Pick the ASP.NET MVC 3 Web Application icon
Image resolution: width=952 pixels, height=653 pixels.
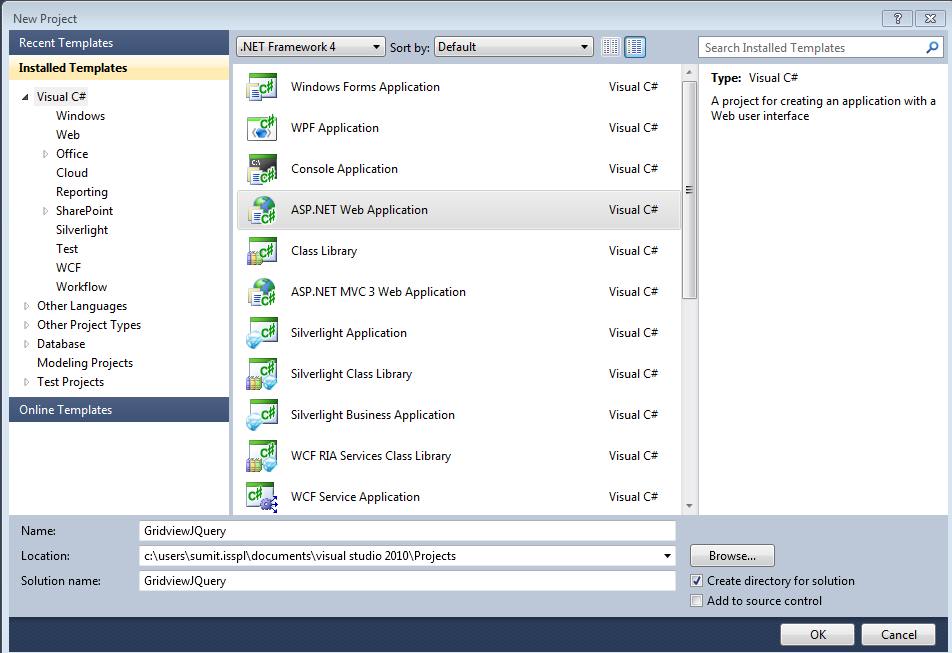pyautogui.click(x=261, y=293)
